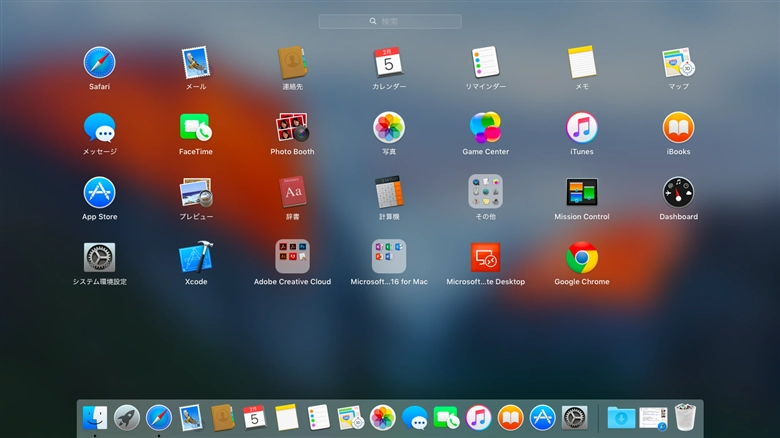Image resolution: width=780 pixels, height=438 pixels.
Task: Click Safari compass in the Dock
Action: [159, 417]
